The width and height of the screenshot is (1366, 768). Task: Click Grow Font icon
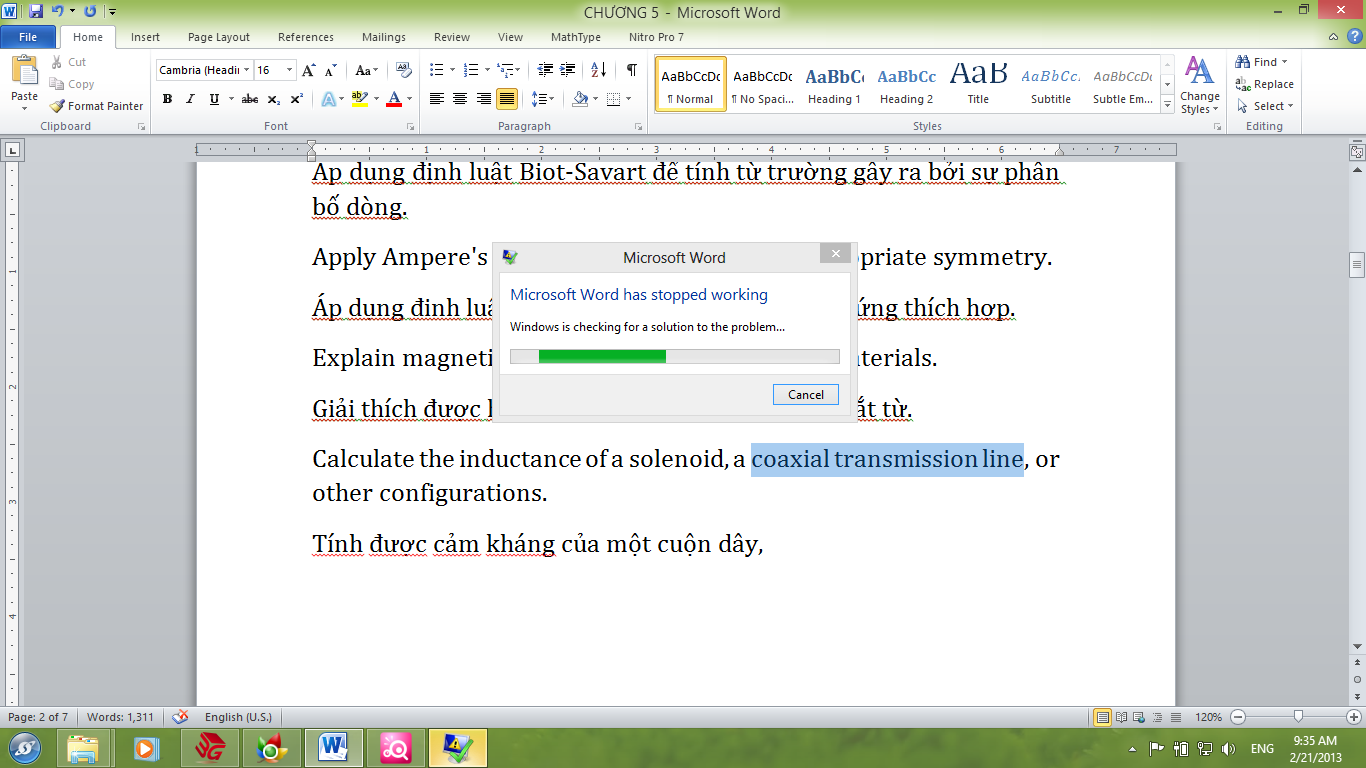309,70
